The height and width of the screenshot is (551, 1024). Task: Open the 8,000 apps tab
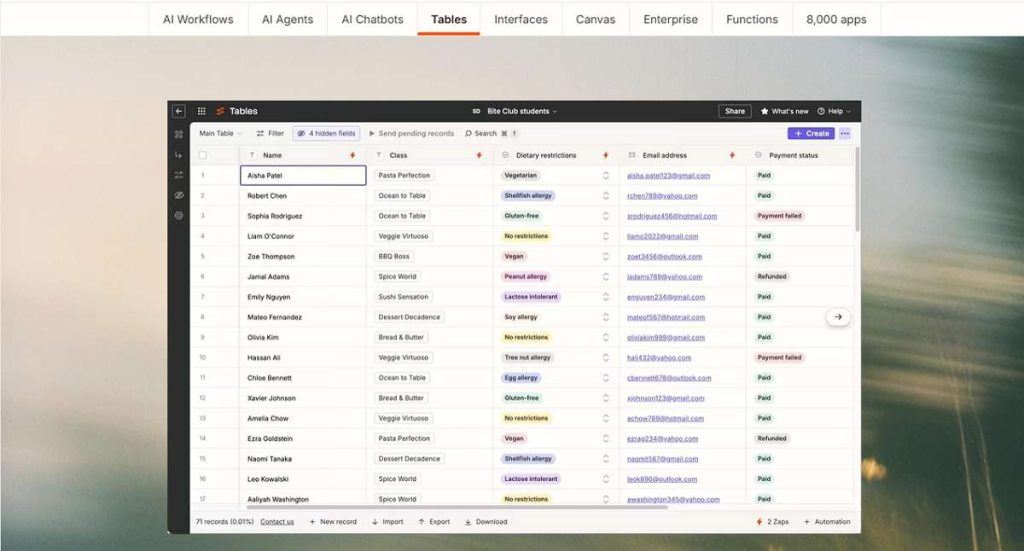(x=836, y=20)
